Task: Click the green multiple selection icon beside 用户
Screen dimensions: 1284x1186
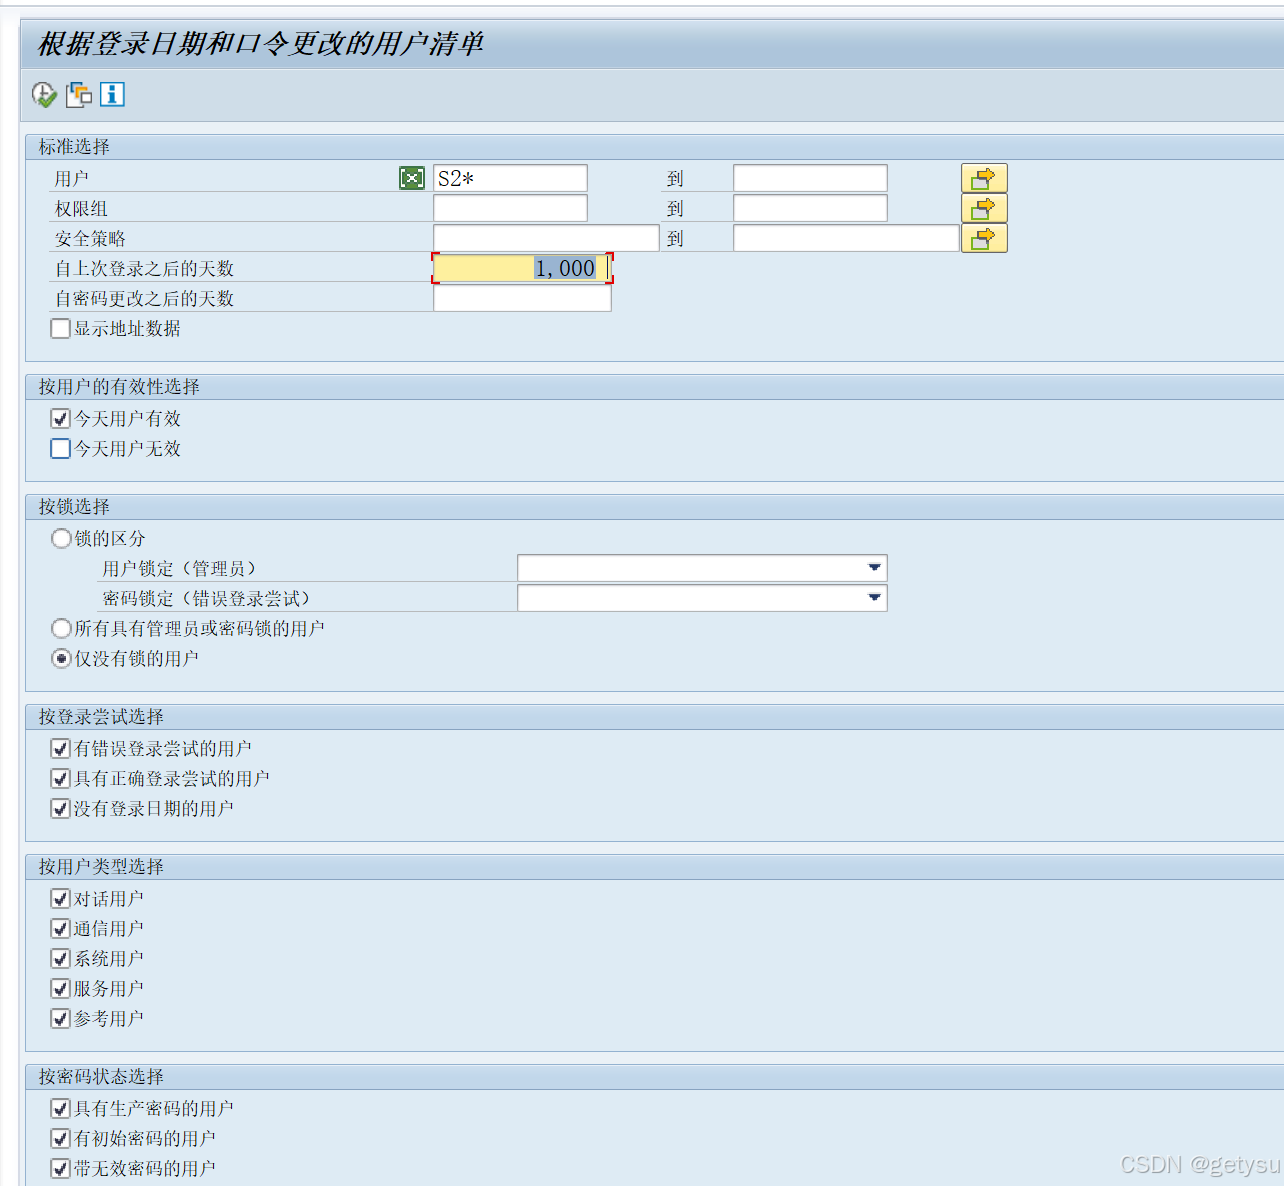Action: pos(411,177)
